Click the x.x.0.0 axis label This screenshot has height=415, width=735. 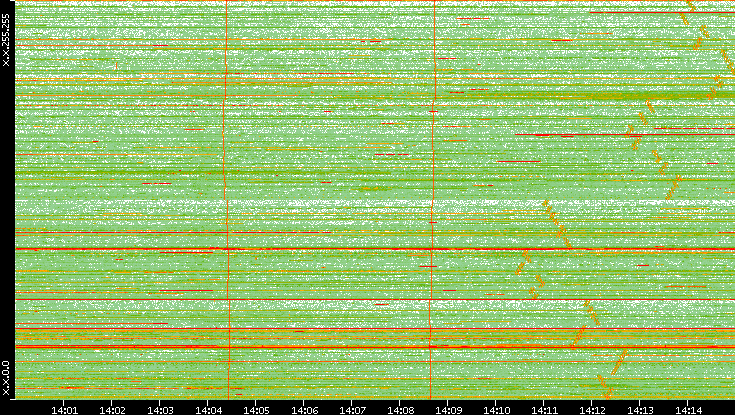[6, 378]
